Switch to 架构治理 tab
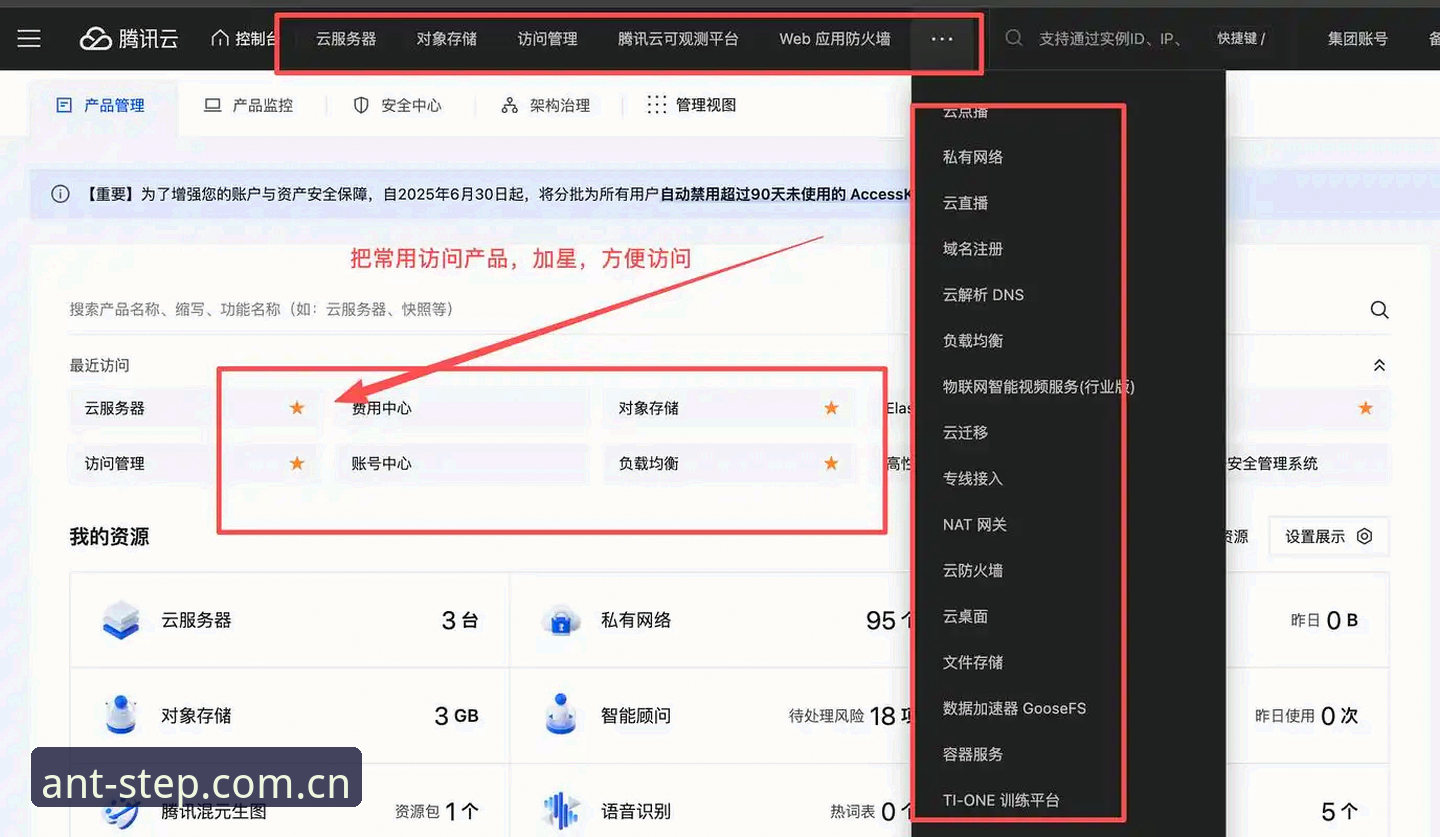The width and height of the screenshot is (1440, 837). click(546, 105)
